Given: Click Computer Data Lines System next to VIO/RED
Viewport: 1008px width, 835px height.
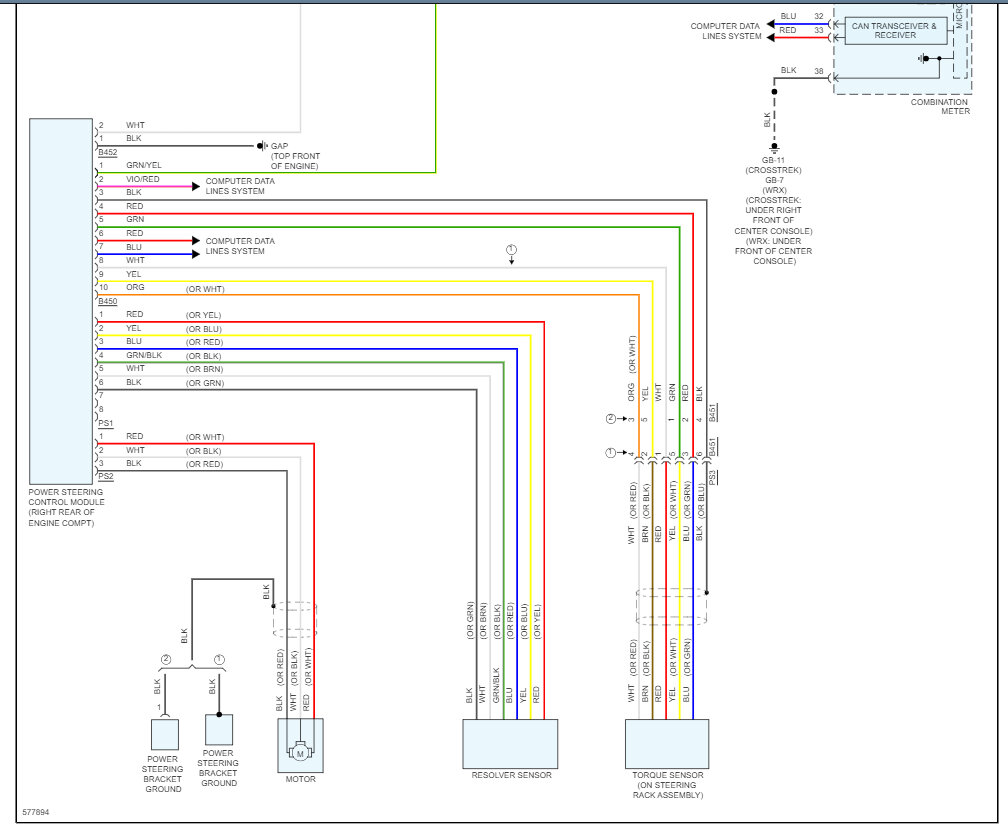Looking at the screenshot, I should point(240,186).
